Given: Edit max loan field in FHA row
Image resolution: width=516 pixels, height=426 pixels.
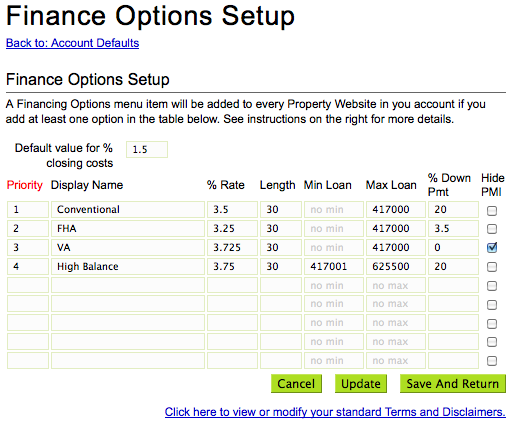Looking at the screenshot, I should pyautogui.click(x=396, y=229).
